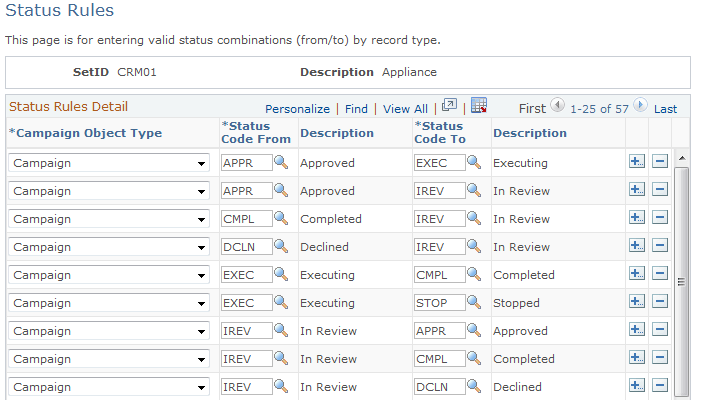Expand Campaign Object Type dropdown in IREV to CMPL row
Image resolution: width=701 pixels, height=400 pixels.
pos(109,359)
